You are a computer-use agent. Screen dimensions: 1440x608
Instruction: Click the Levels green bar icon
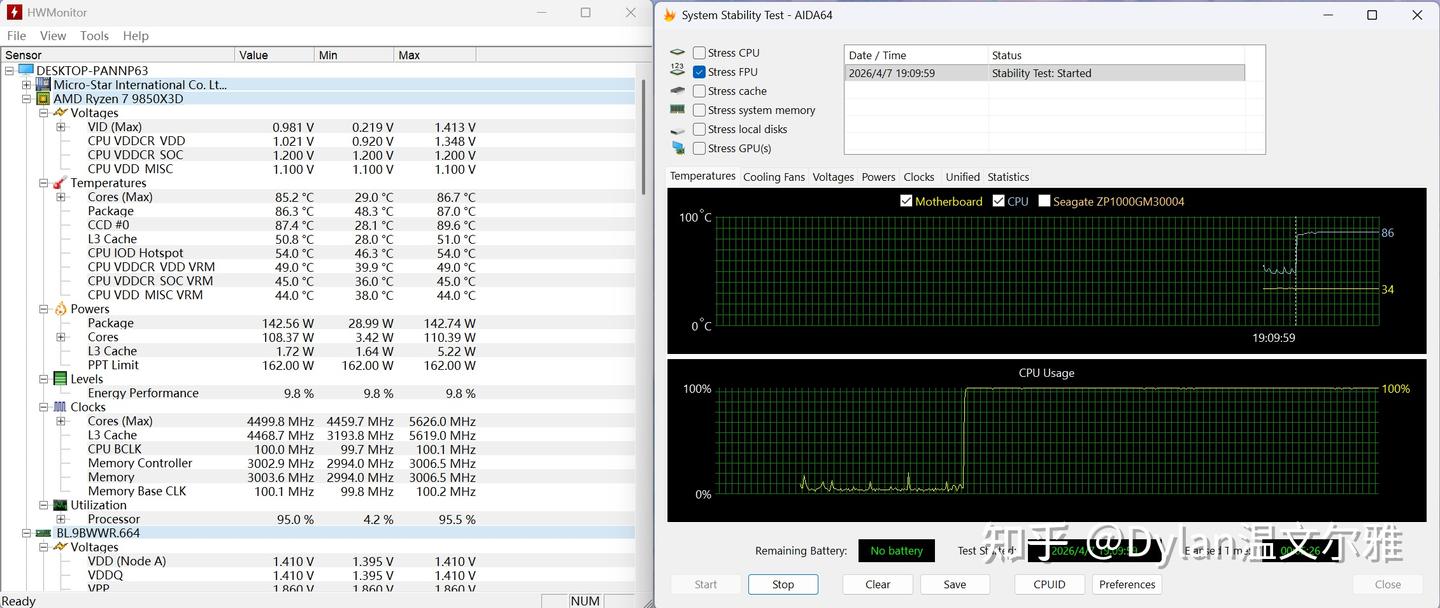pyautogui.click(x=60, y=379)
